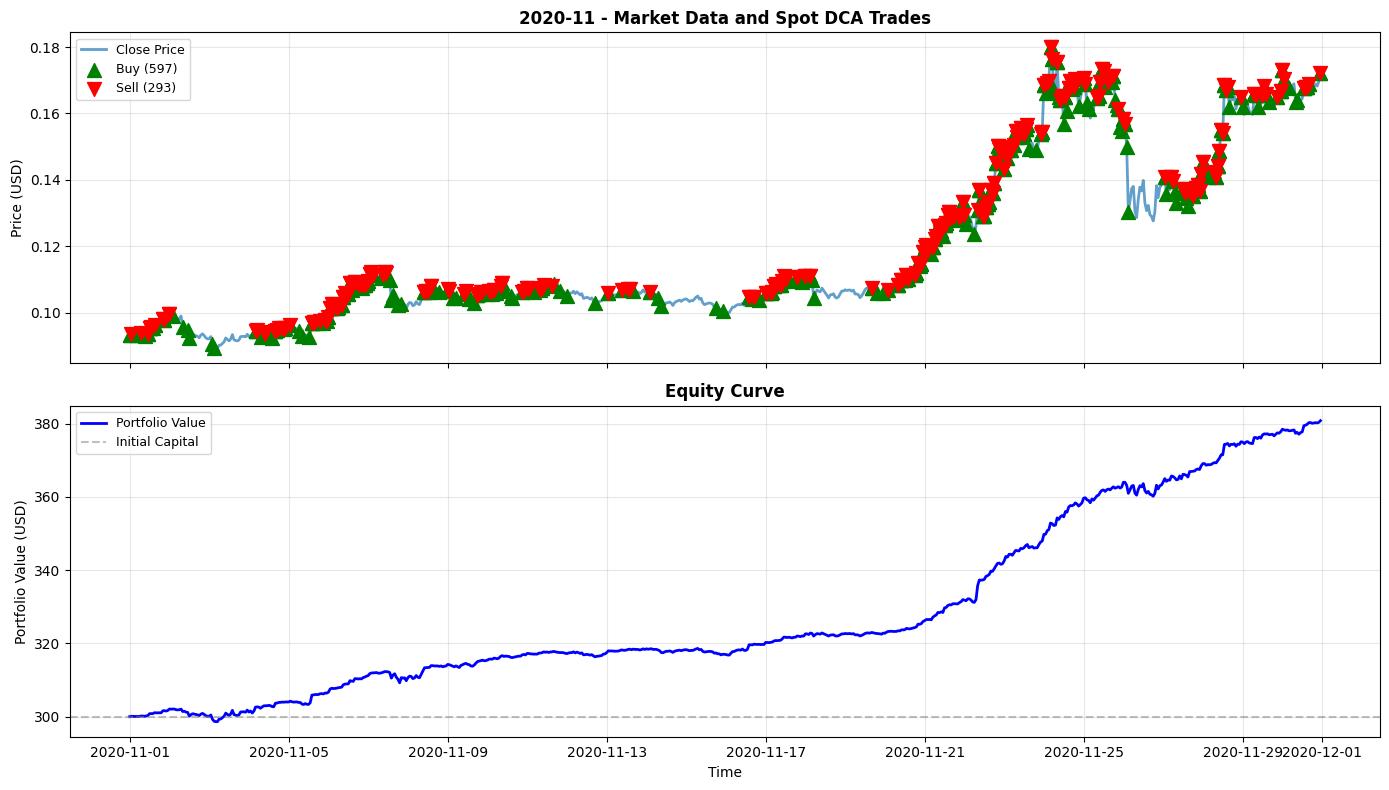Click the Close Price line sample in the legend
Image resolution: width=1389 pixels, height=790 pixels.
tap(94, 49)
